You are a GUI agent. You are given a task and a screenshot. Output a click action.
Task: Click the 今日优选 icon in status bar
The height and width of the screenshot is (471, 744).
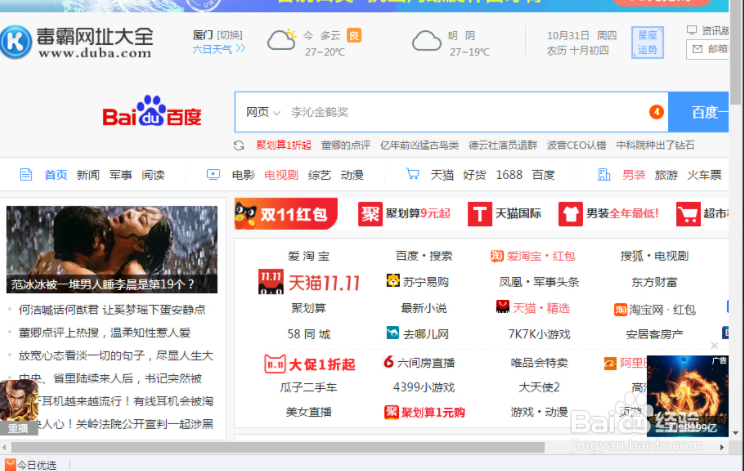tap(10, 465)
